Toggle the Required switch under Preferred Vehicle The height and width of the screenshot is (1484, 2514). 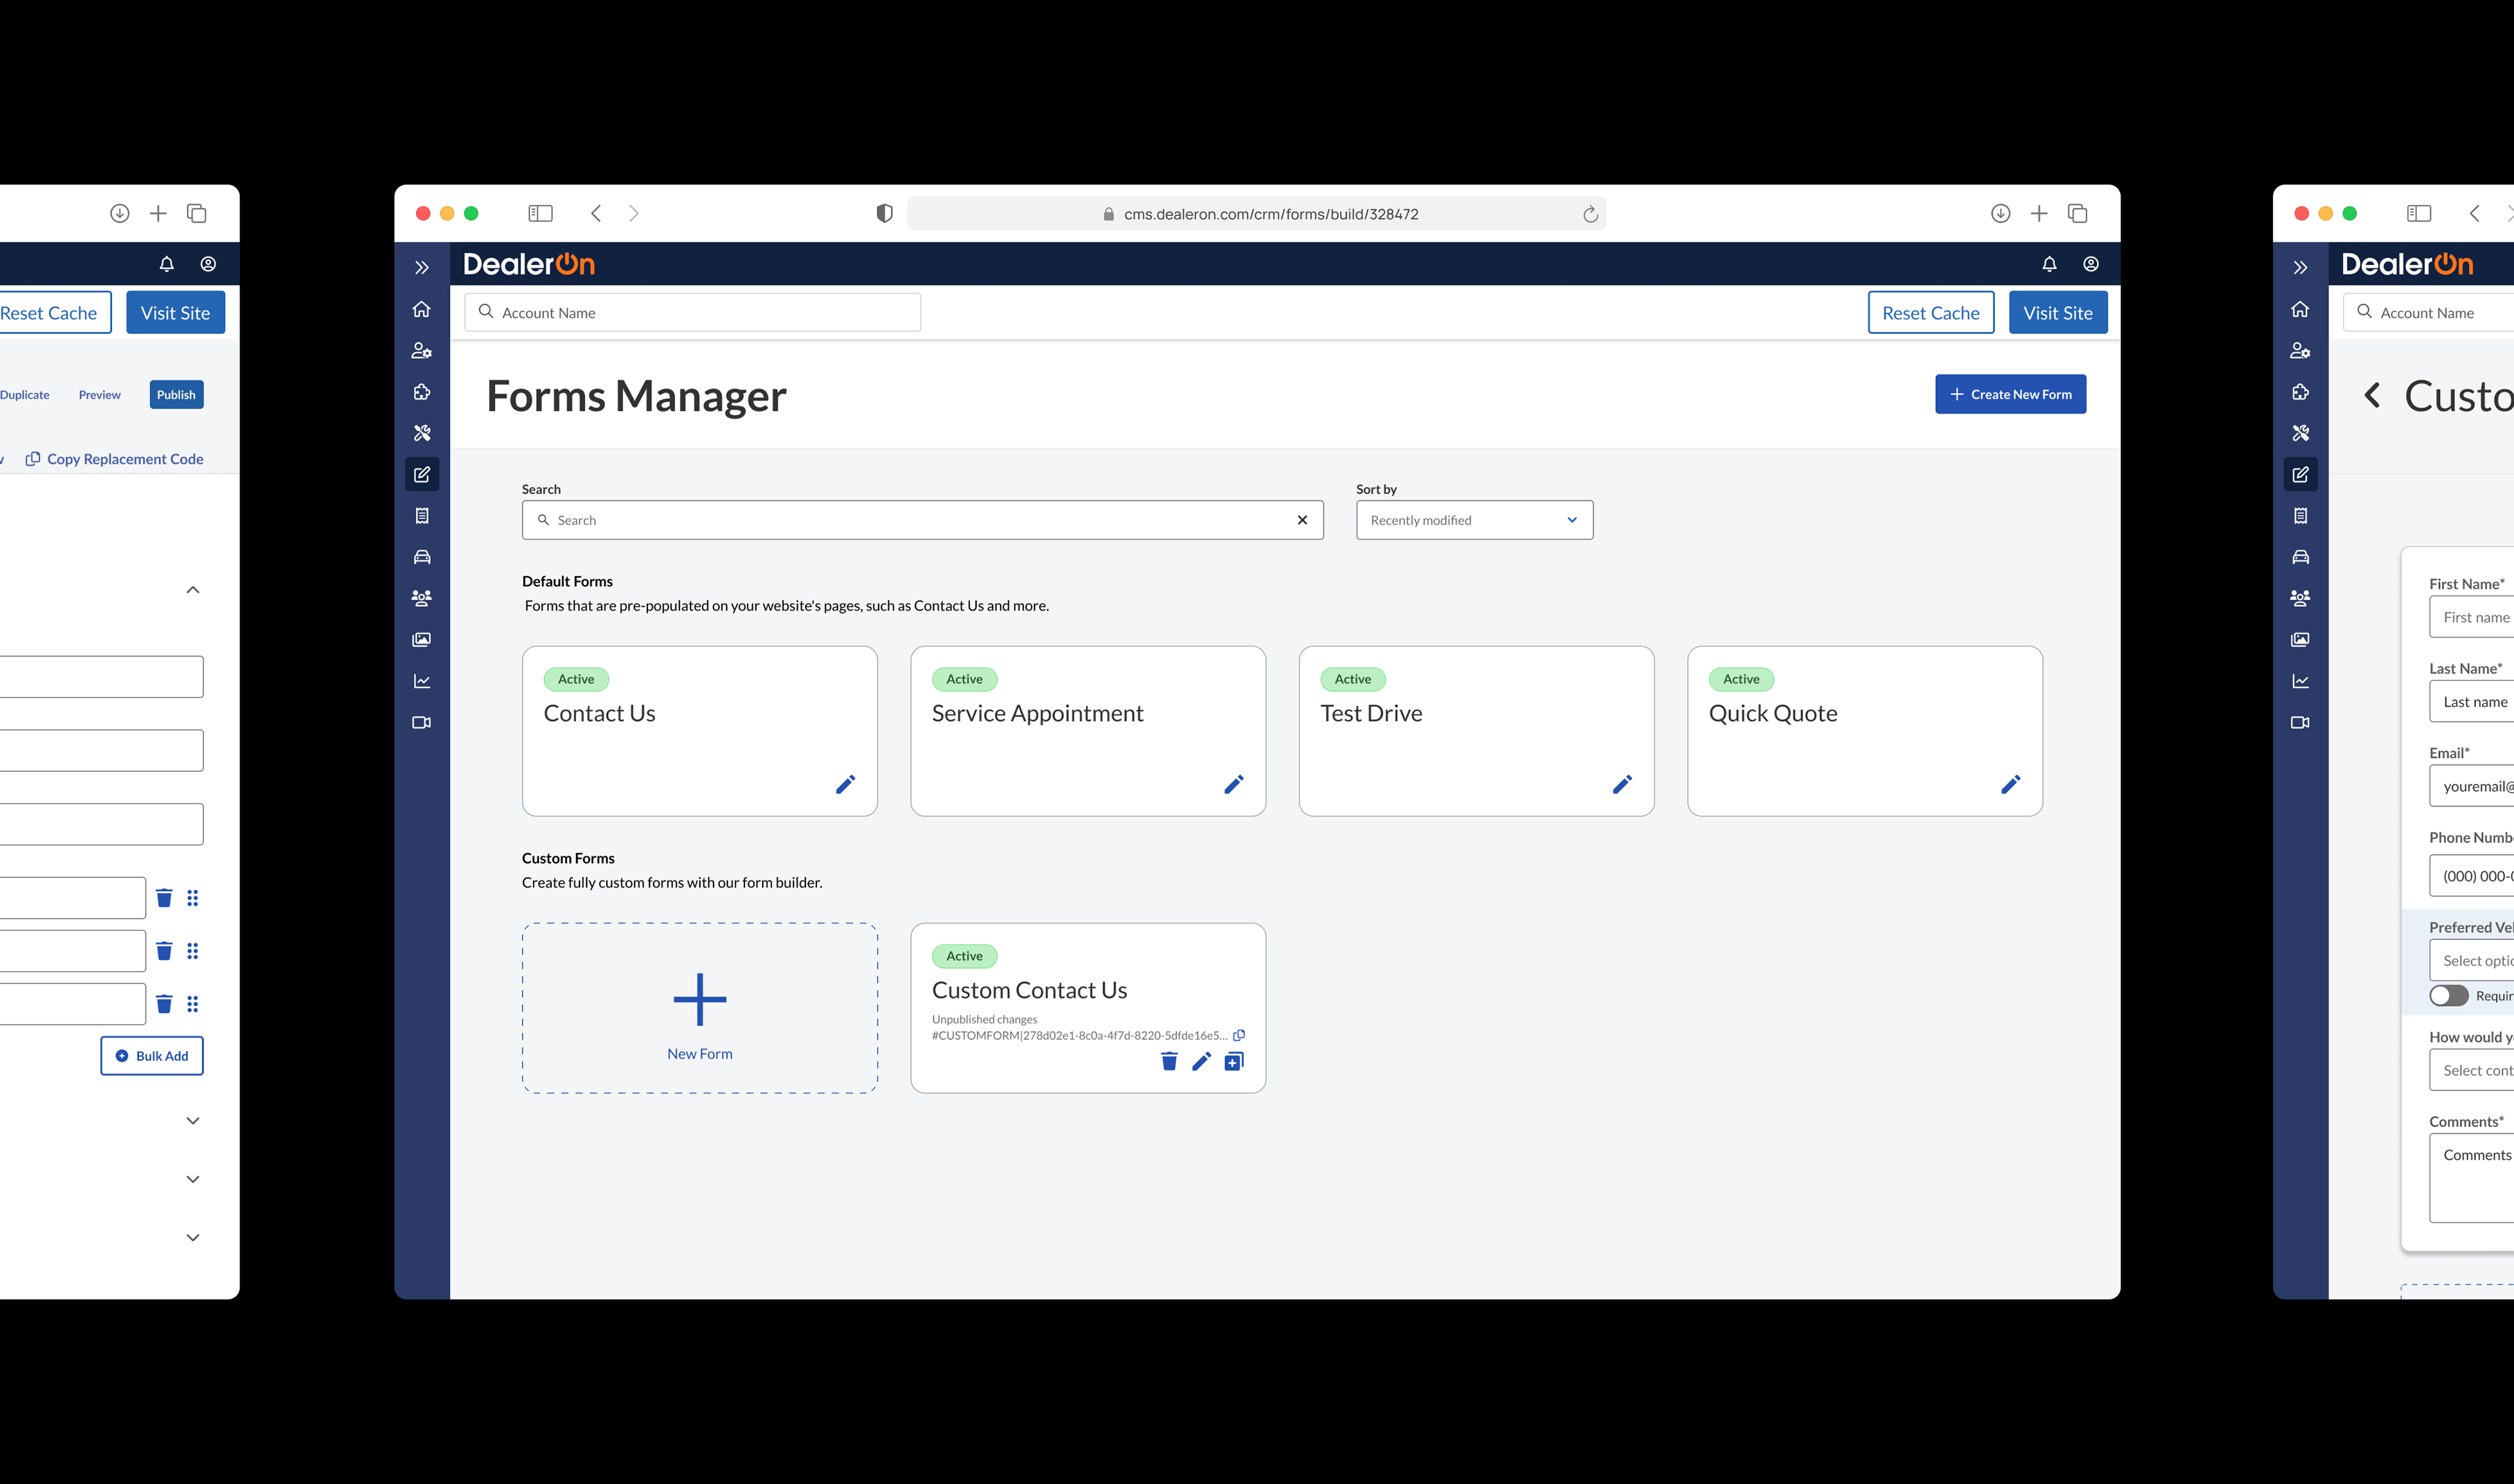coord(2449,995)
